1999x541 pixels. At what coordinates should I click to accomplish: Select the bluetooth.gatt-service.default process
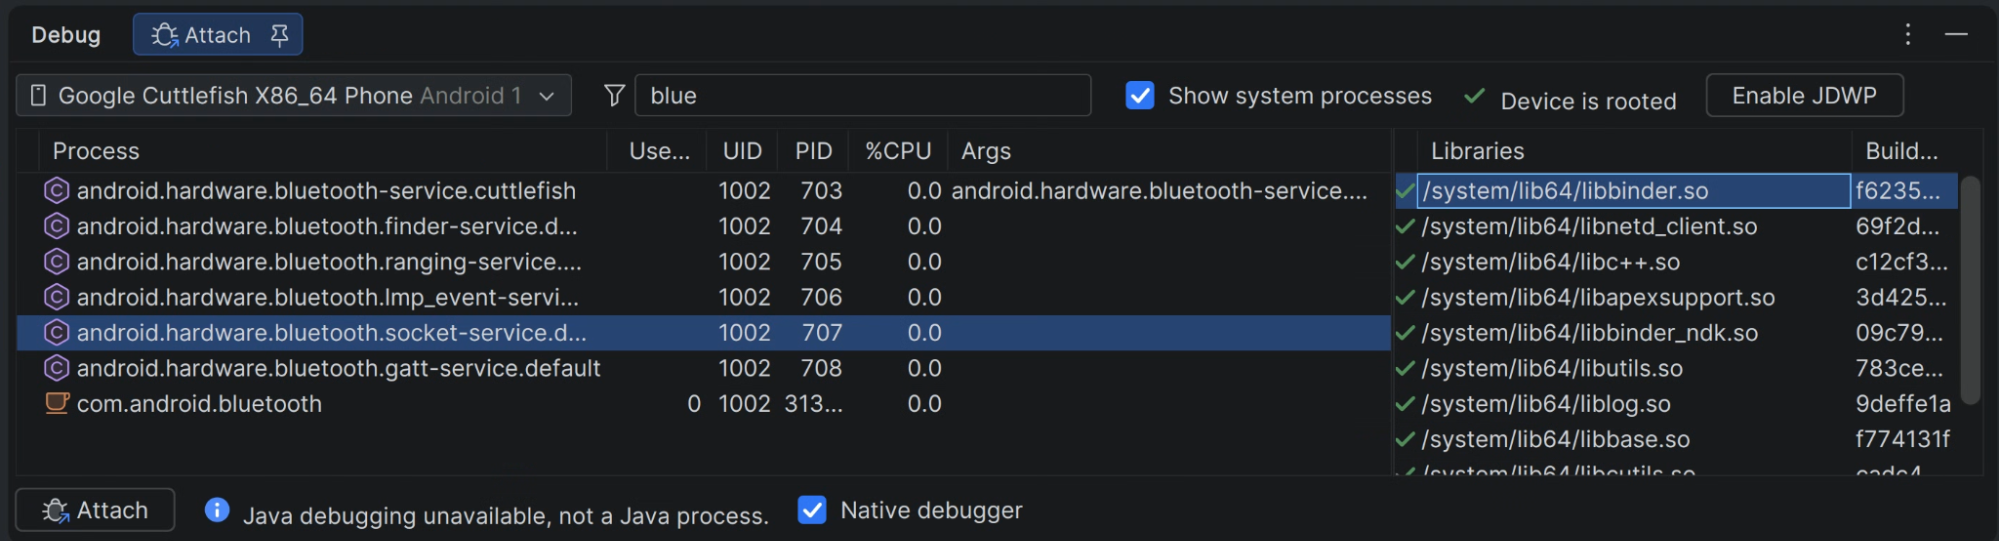pos(703,368)
